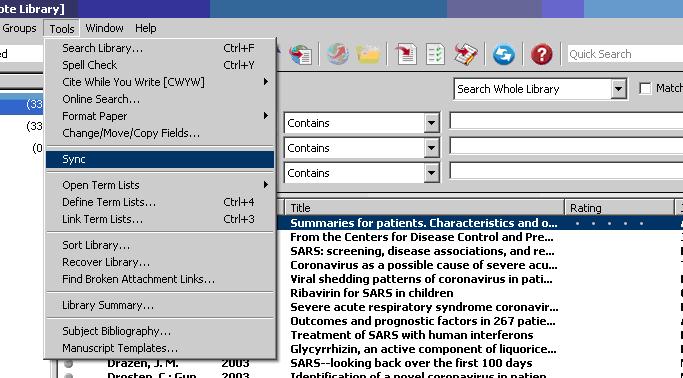Select 'Outcomes and prognostic factors in 267' row
Screen dimensions: 683x378
423,321
